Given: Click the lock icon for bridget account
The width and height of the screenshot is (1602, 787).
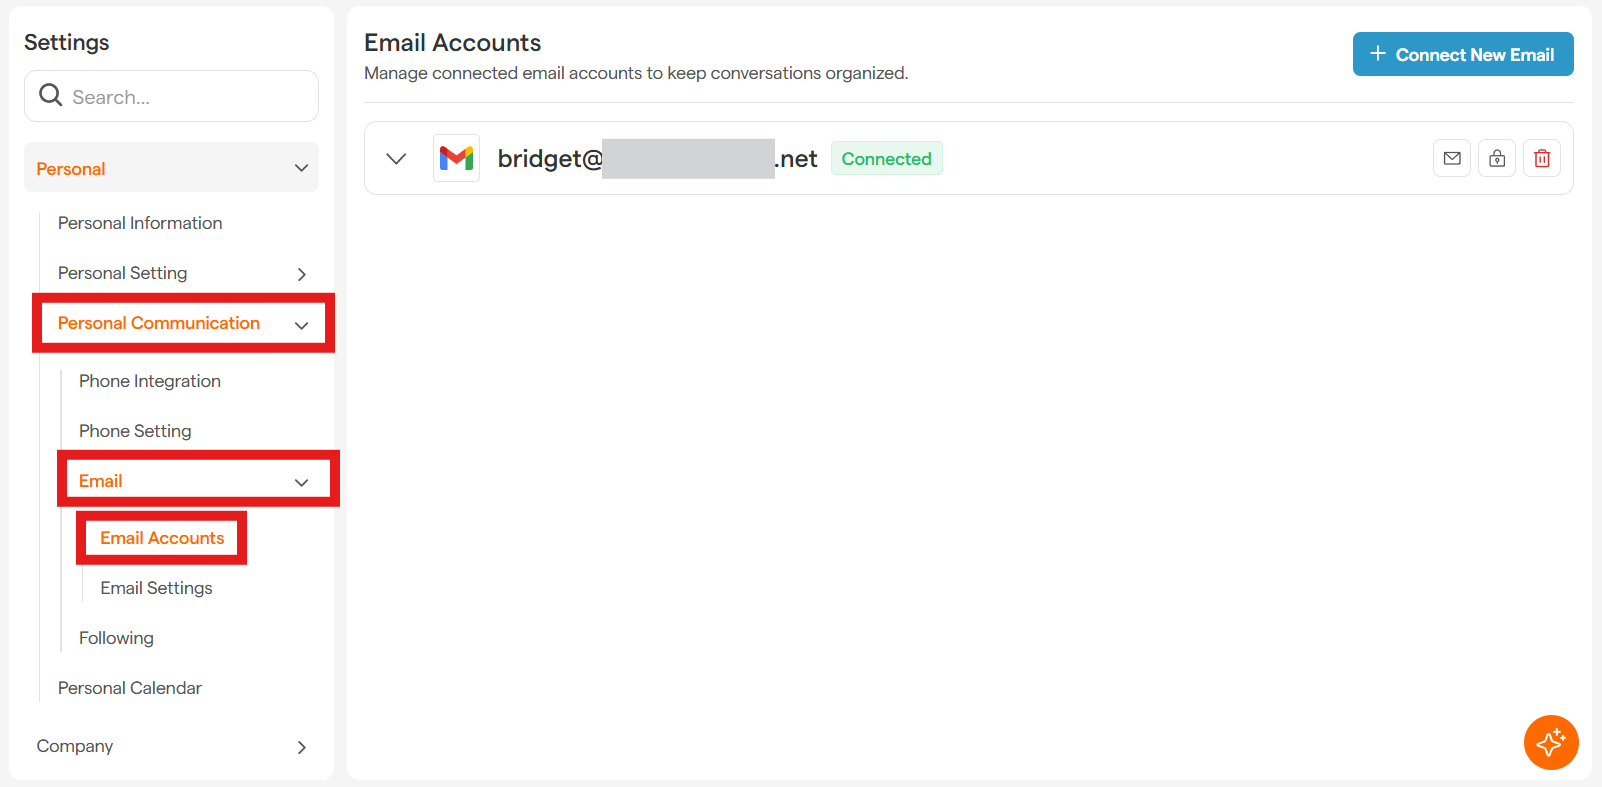Looking at the screenshot, I should [1497, 158].
